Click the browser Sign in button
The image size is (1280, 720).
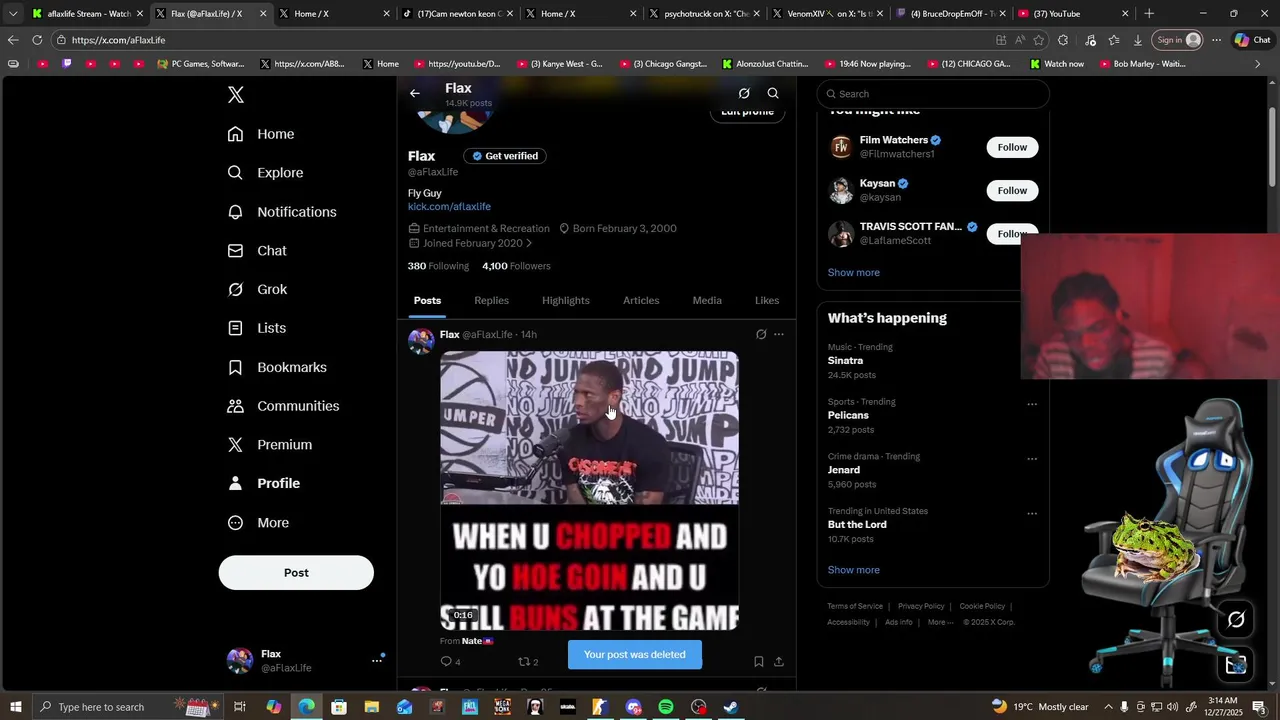pos(1178,40)
